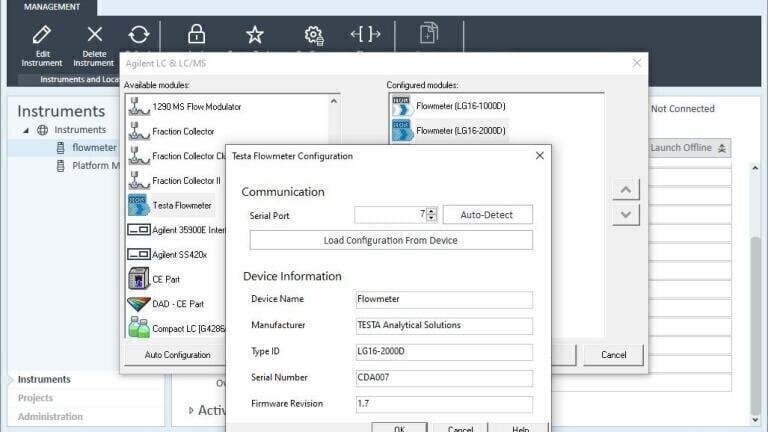Click the Launch Offline button label

tap(681, 148)
